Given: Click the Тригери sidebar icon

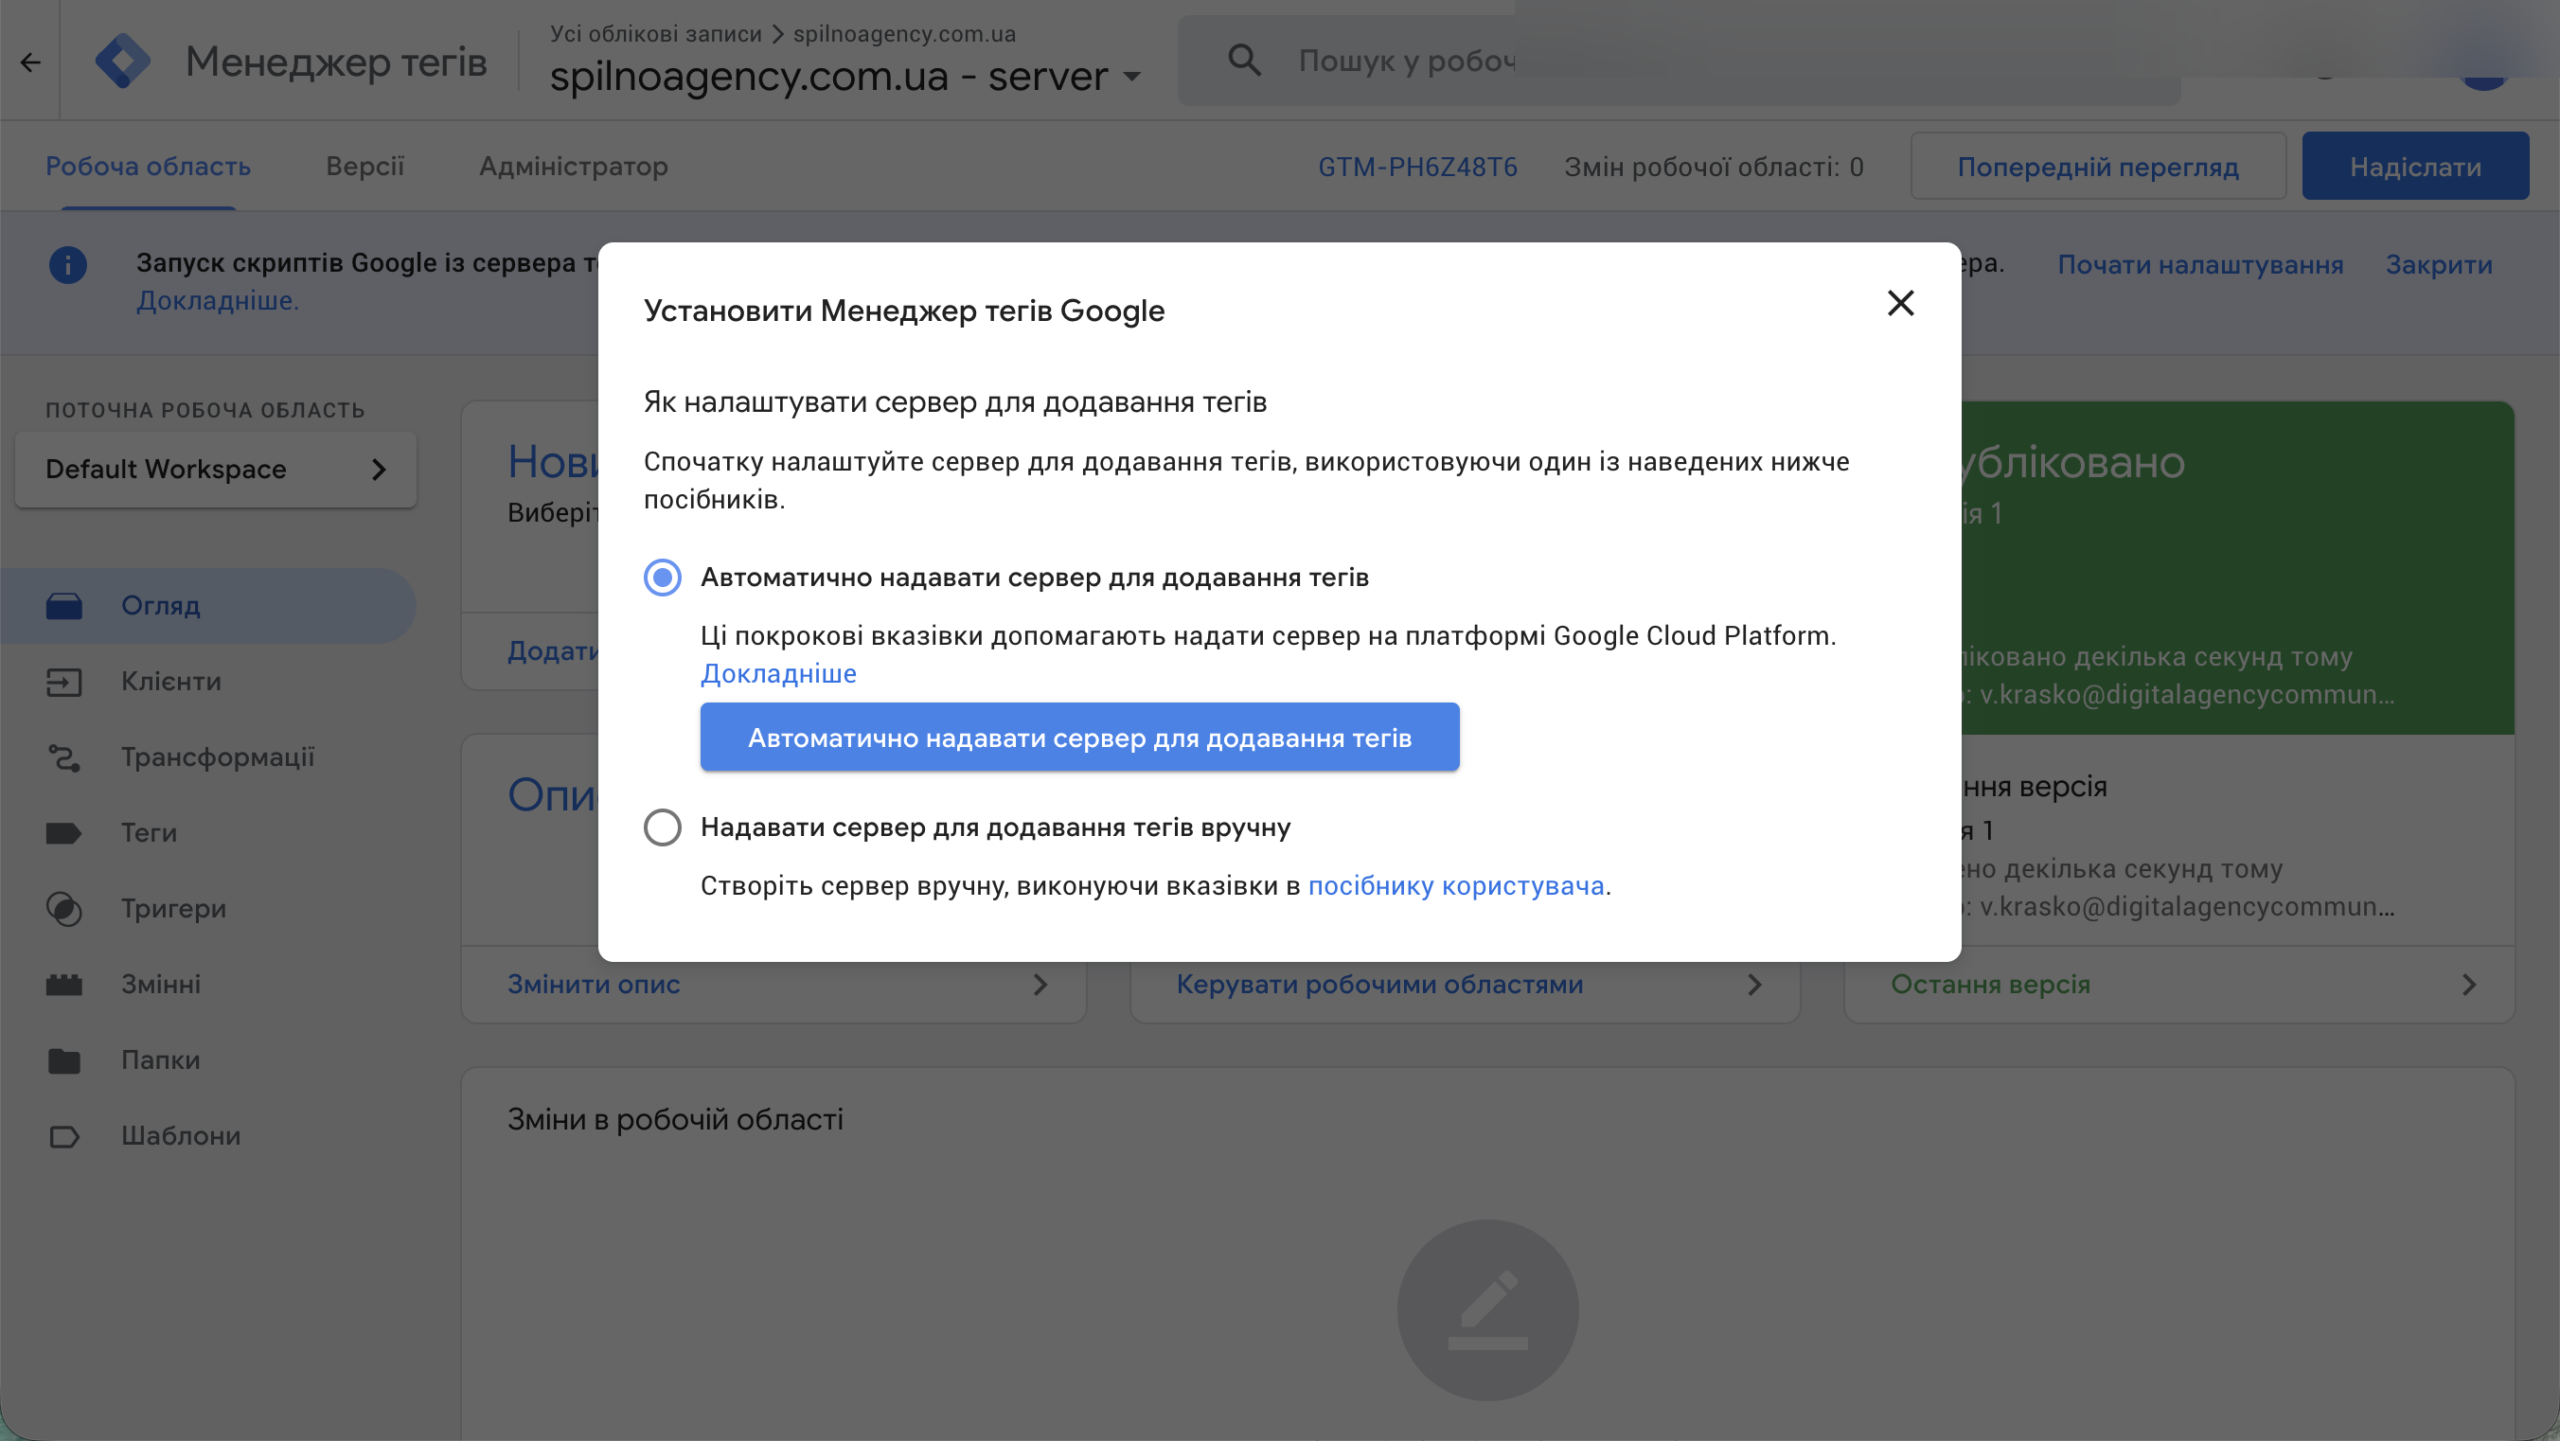Looking at the screenshot, I should point(64,909).
